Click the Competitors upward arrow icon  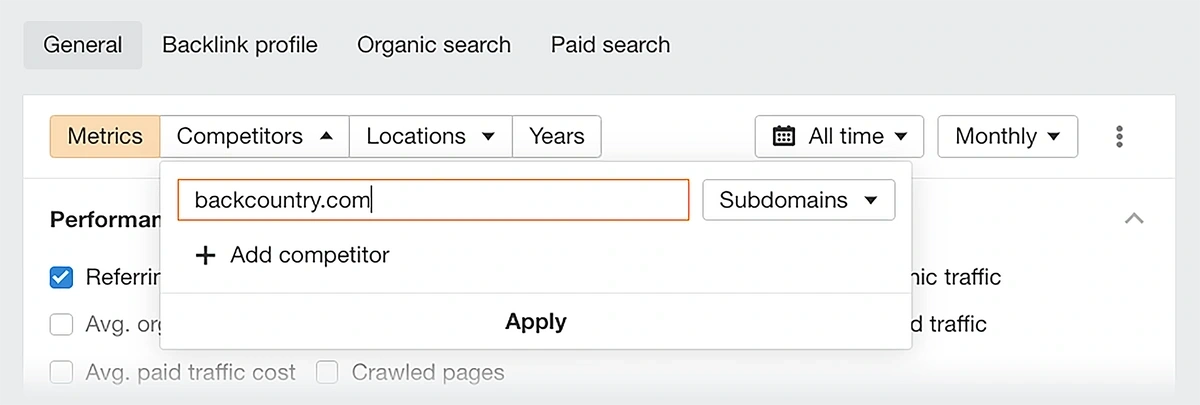tap(326, 136)
